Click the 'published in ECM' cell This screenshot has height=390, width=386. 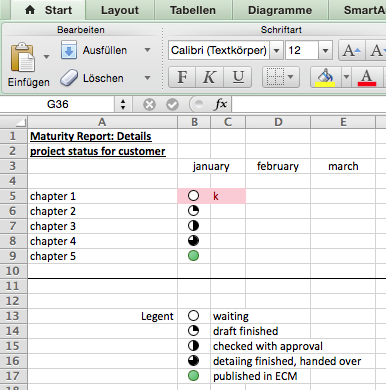pos(255,376)
